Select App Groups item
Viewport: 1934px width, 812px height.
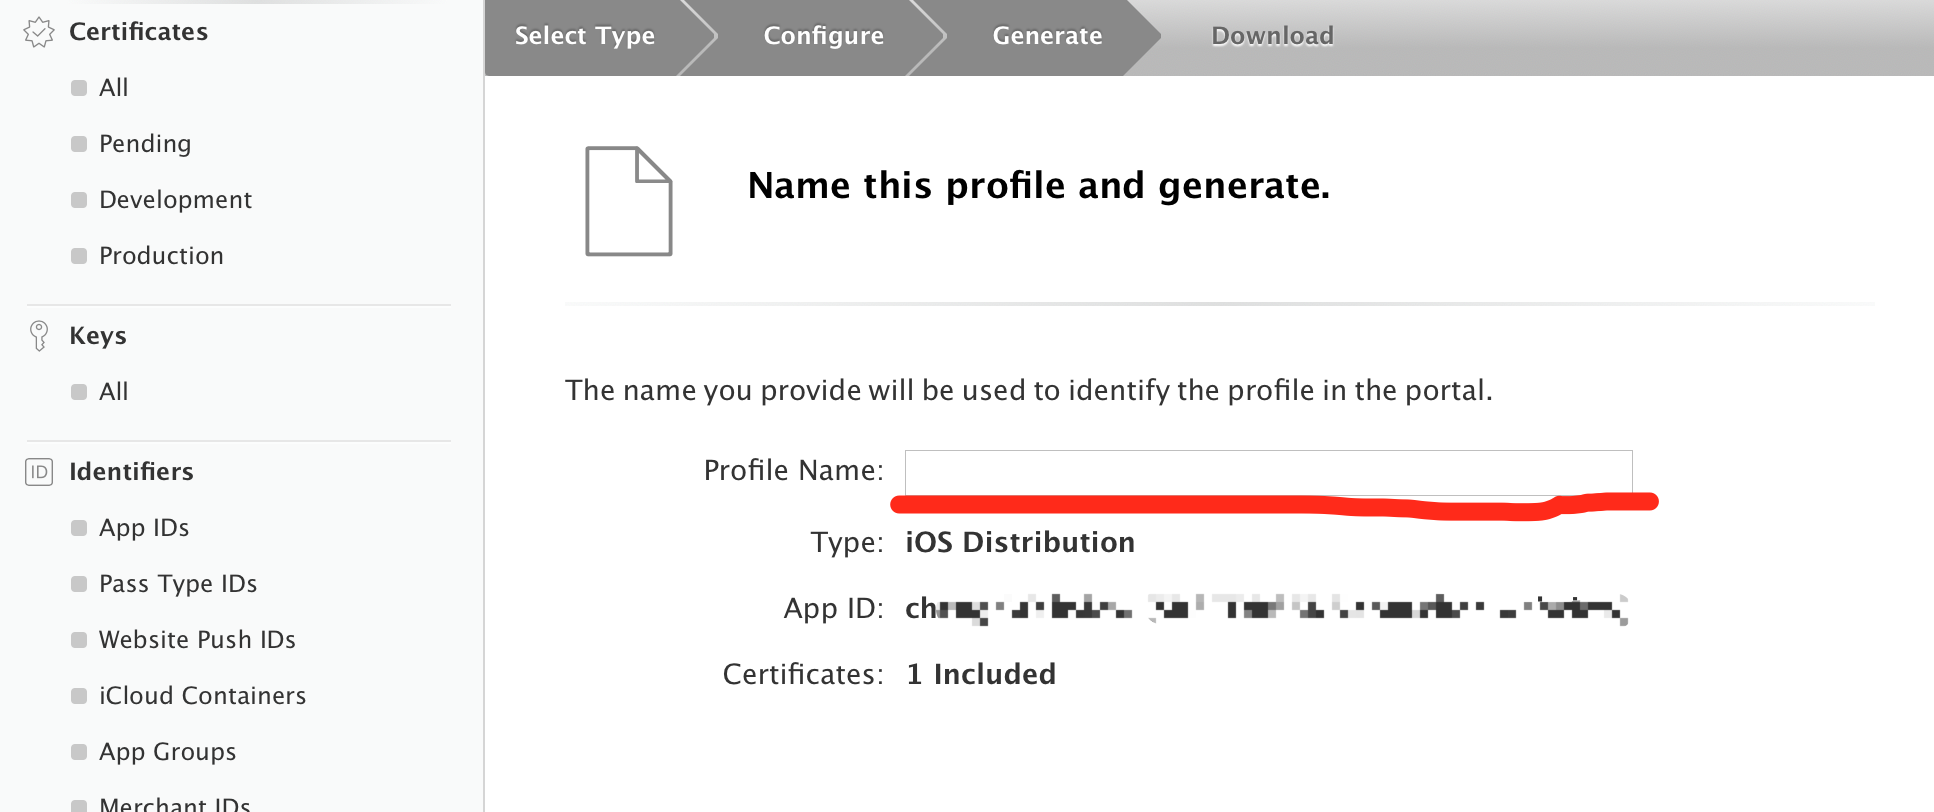click(167, 752)
